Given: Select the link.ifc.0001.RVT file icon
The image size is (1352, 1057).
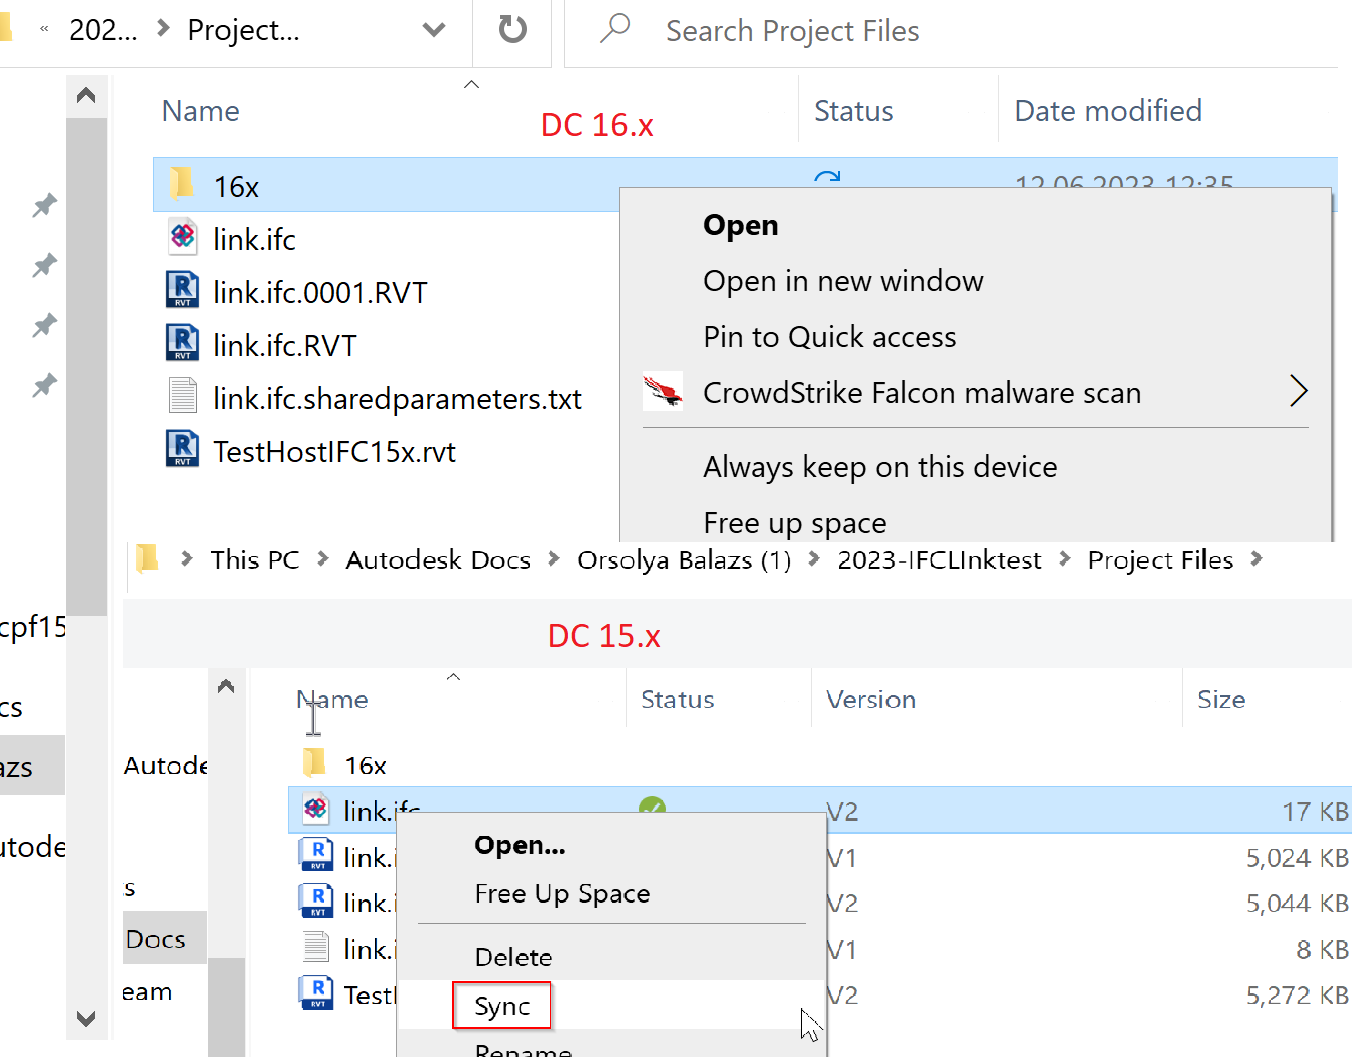Looking at the screenshot, I should 182,290.
